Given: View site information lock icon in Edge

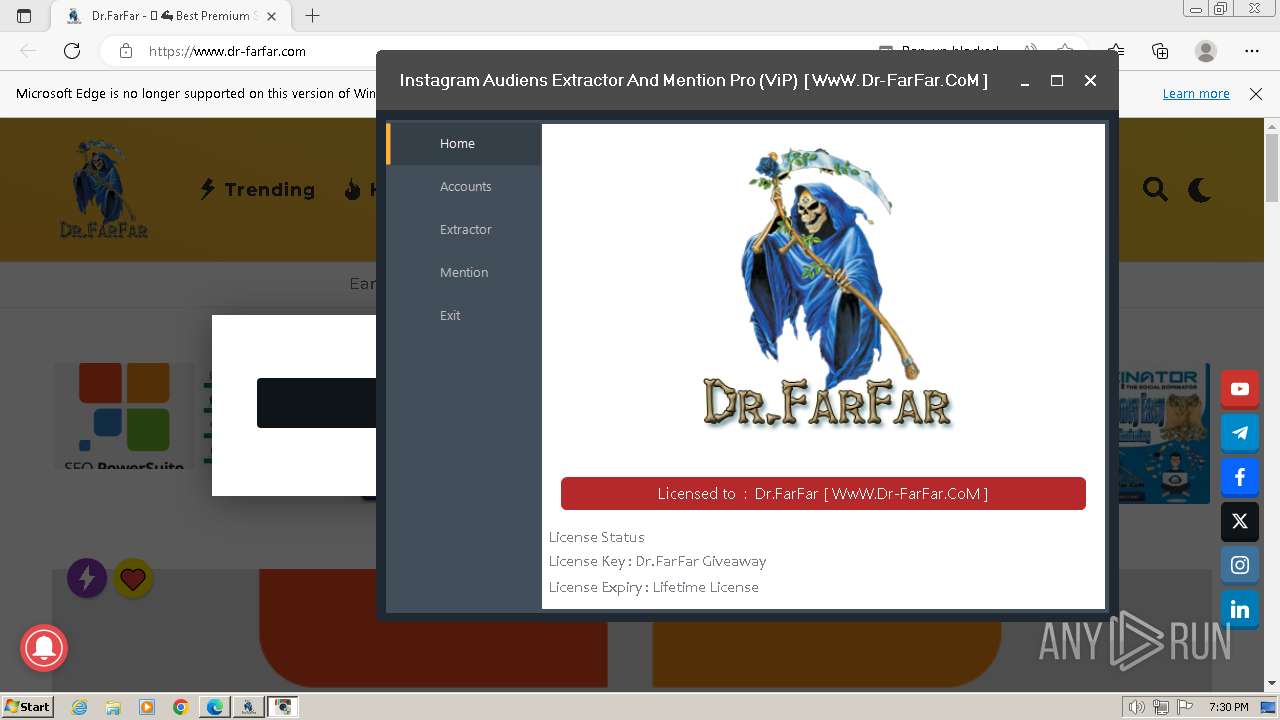Looking at the screenshot, I should [126, 51].
